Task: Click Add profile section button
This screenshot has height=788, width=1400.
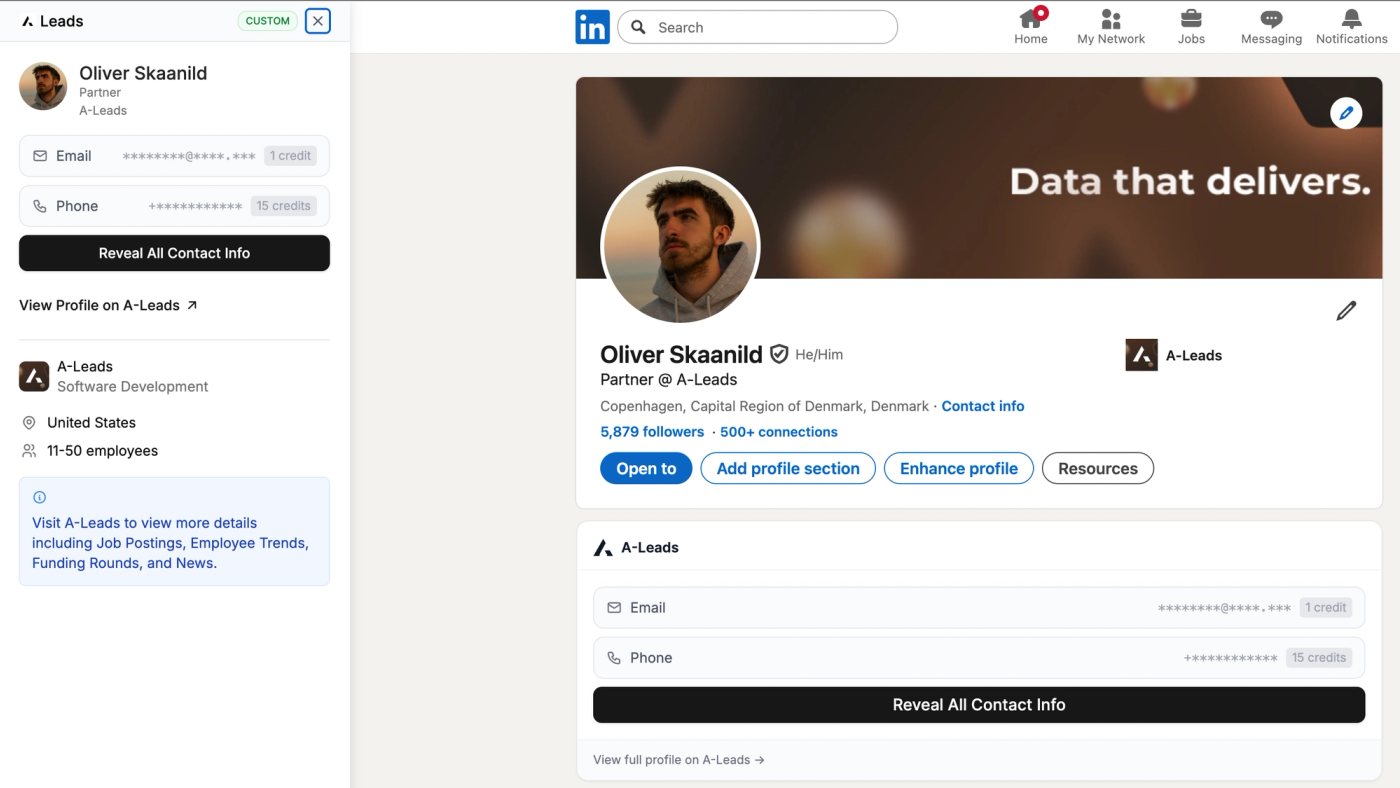Action: tap(788, 468)
